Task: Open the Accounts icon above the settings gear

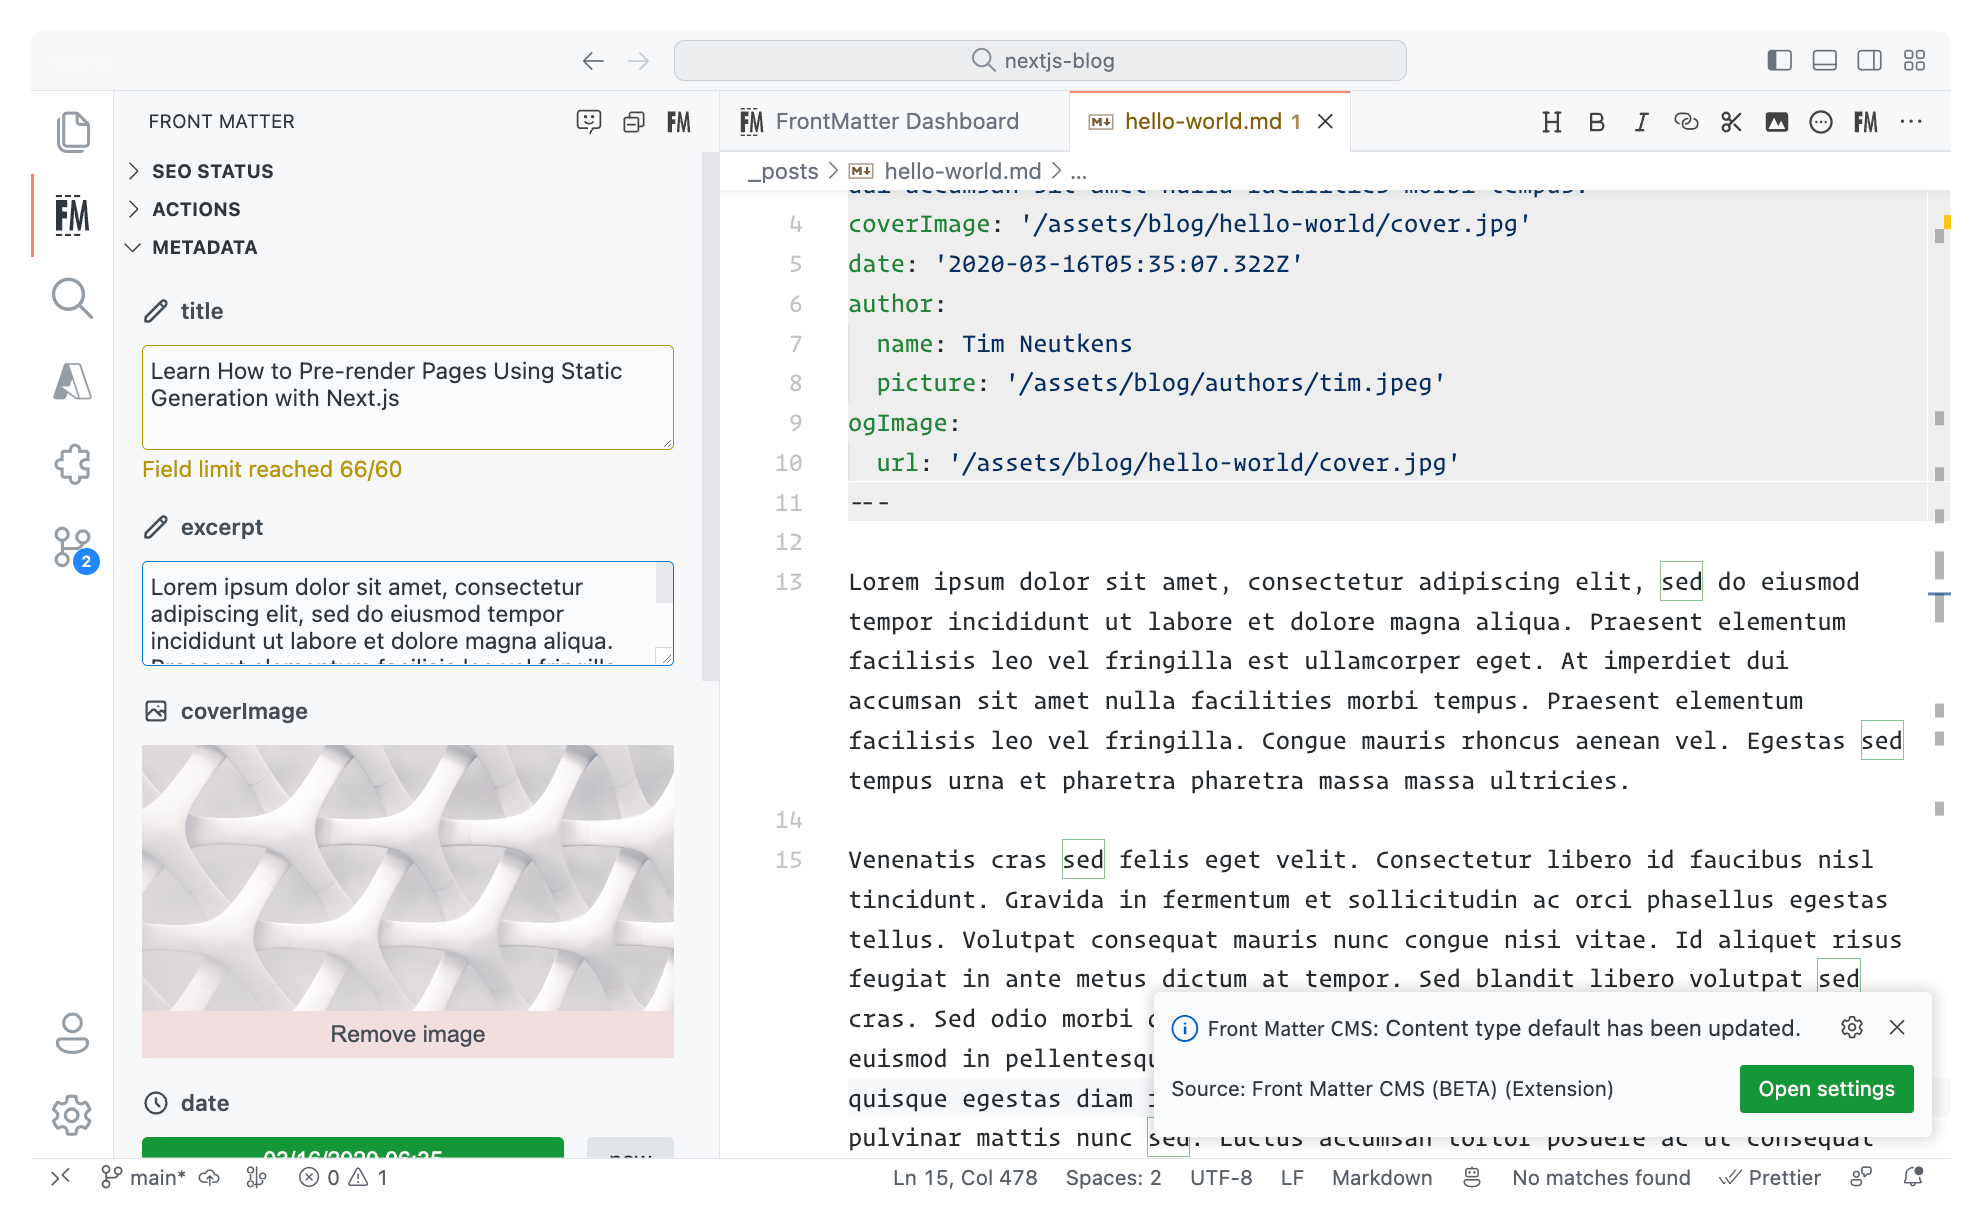Action: point(71,1034)
